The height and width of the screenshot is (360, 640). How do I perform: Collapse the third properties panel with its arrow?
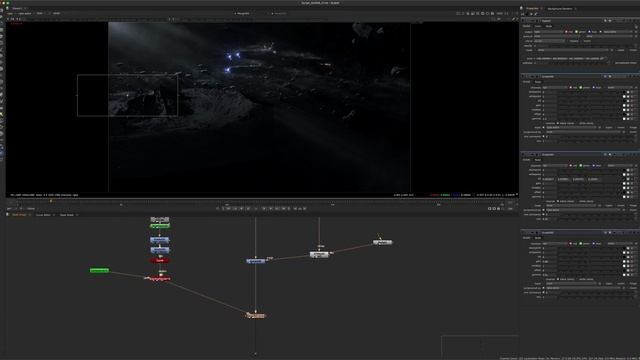click(x=524, y=155)
